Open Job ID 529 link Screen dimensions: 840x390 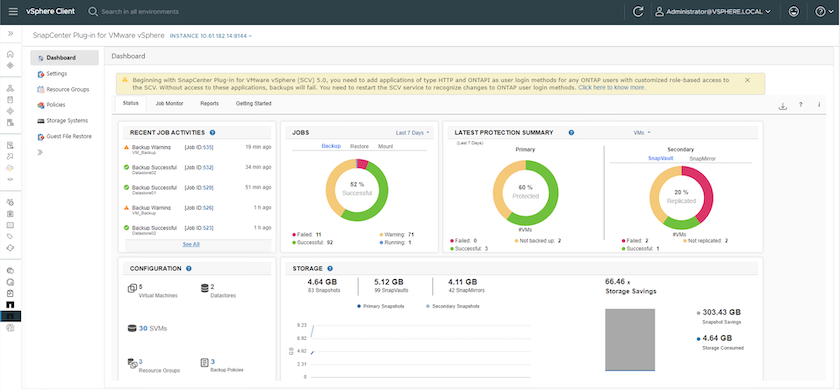tap(208, 188)
